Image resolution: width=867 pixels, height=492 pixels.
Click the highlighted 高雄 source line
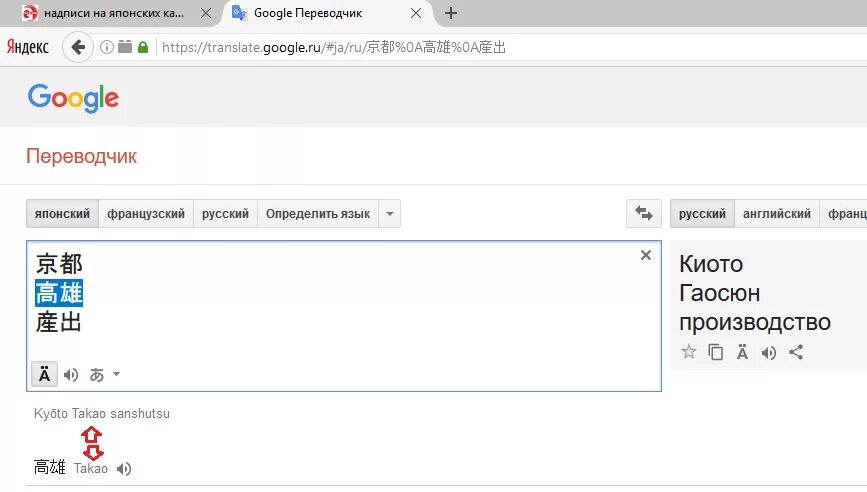59,293
